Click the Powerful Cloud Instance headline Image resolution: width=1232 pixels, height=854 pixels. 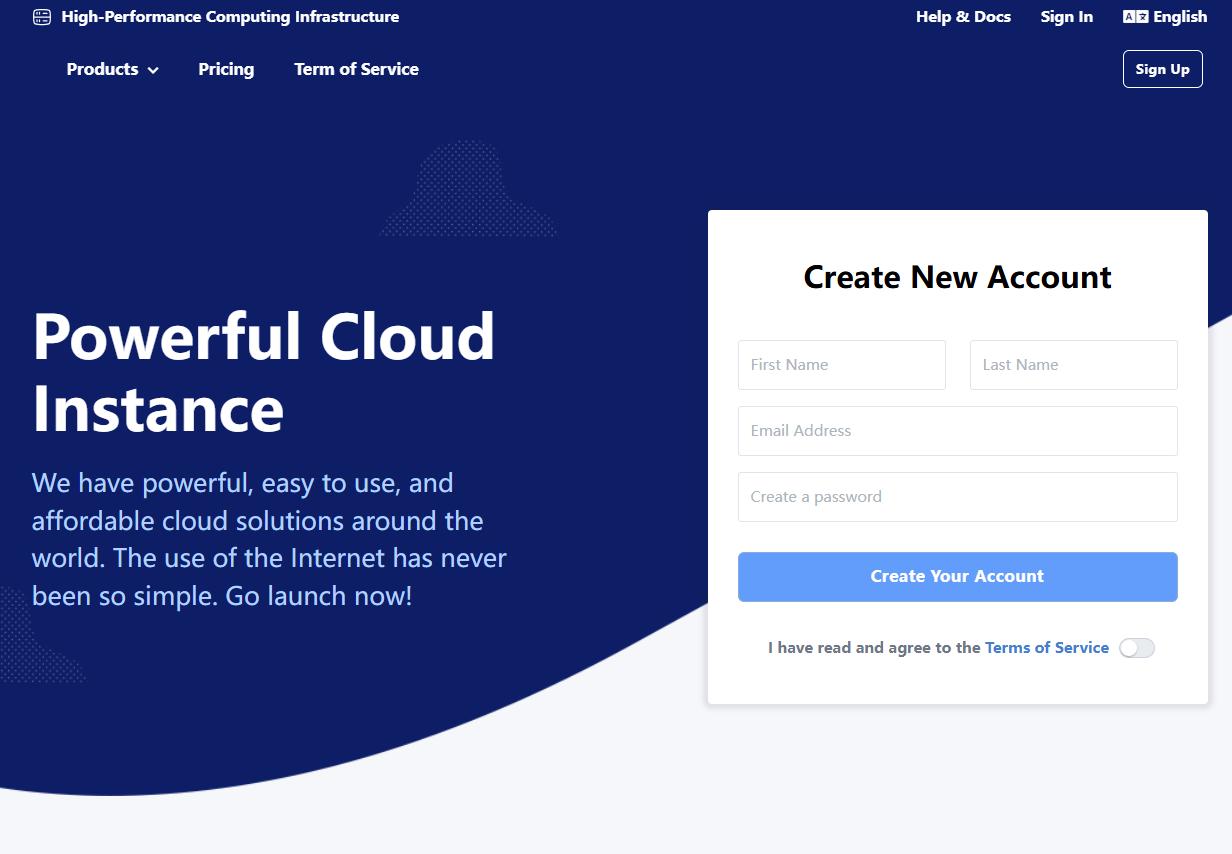(x=264, y=372)
